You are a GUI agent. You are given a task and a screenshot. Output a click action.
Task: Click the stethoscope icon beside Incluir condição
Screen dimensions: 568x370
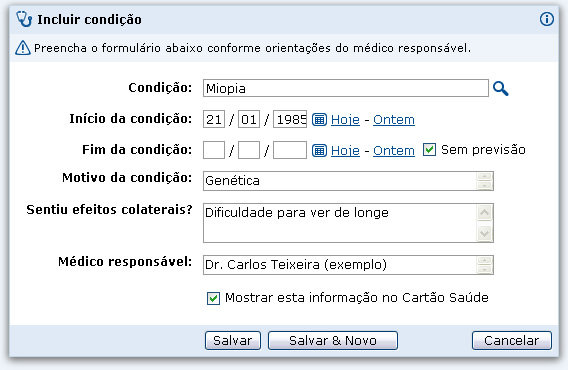(x=24, y=19)
